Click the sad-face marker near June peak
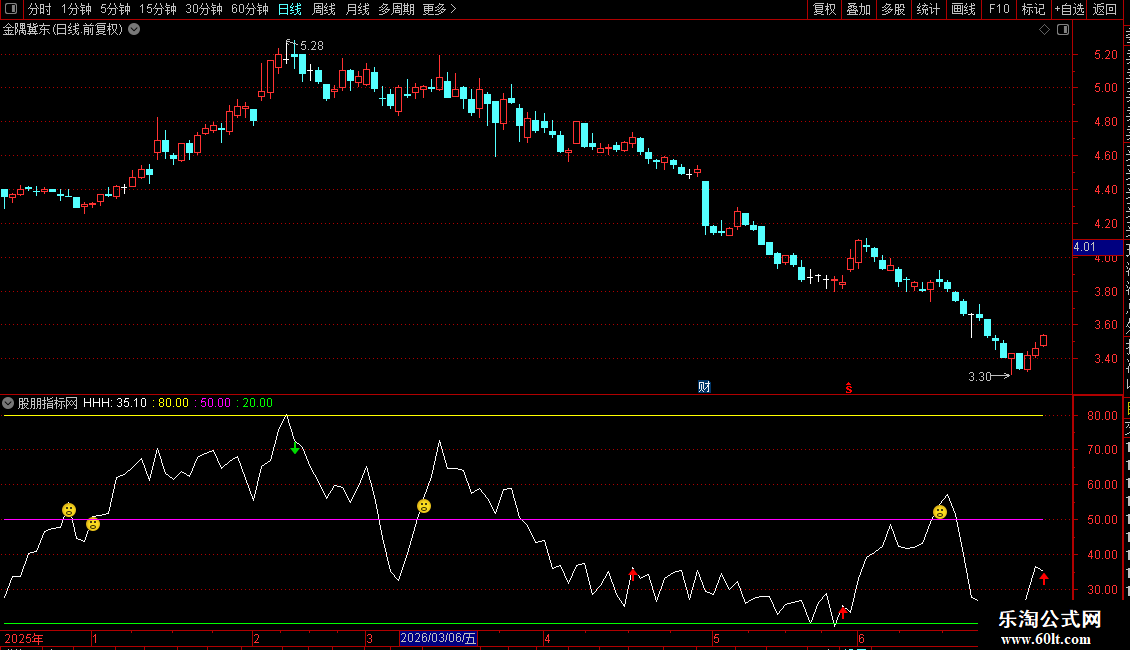The width and height of the screenshot is (1130, 650). click(x=940, y=512)
